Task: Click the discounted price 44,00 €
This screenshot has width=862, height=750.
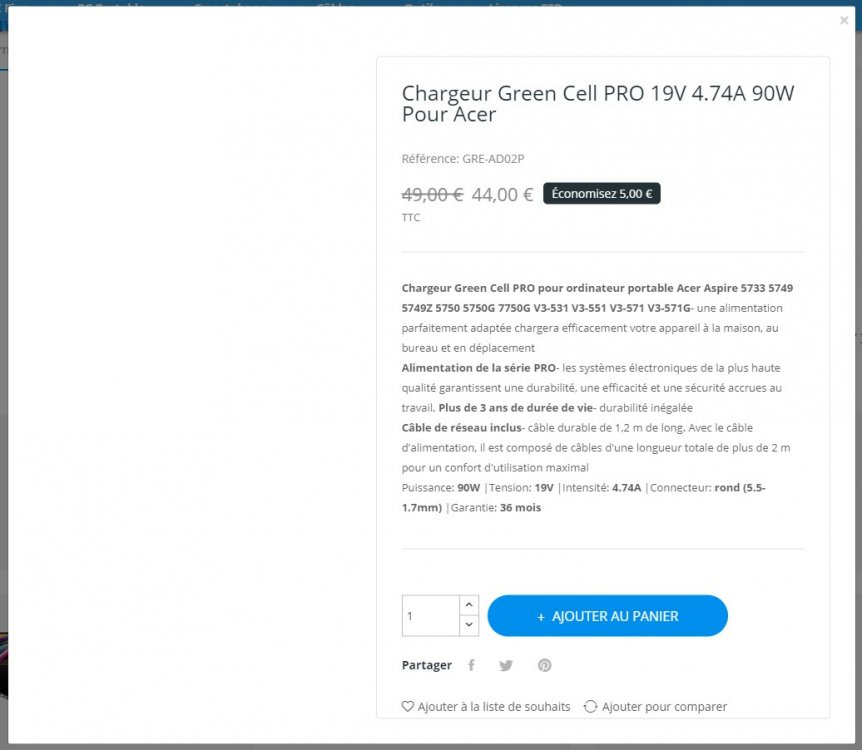Action: (502, 195)
